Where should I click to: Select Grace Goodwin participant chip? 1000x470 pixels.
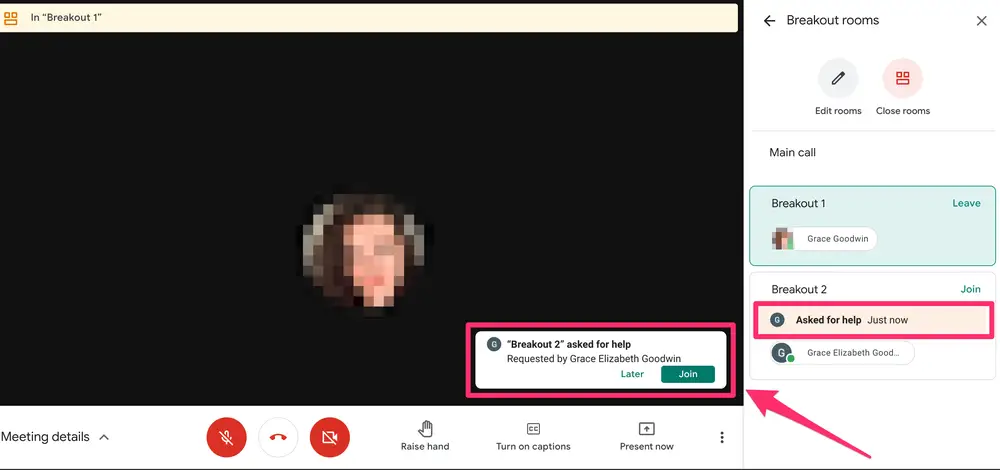[825, 239]
